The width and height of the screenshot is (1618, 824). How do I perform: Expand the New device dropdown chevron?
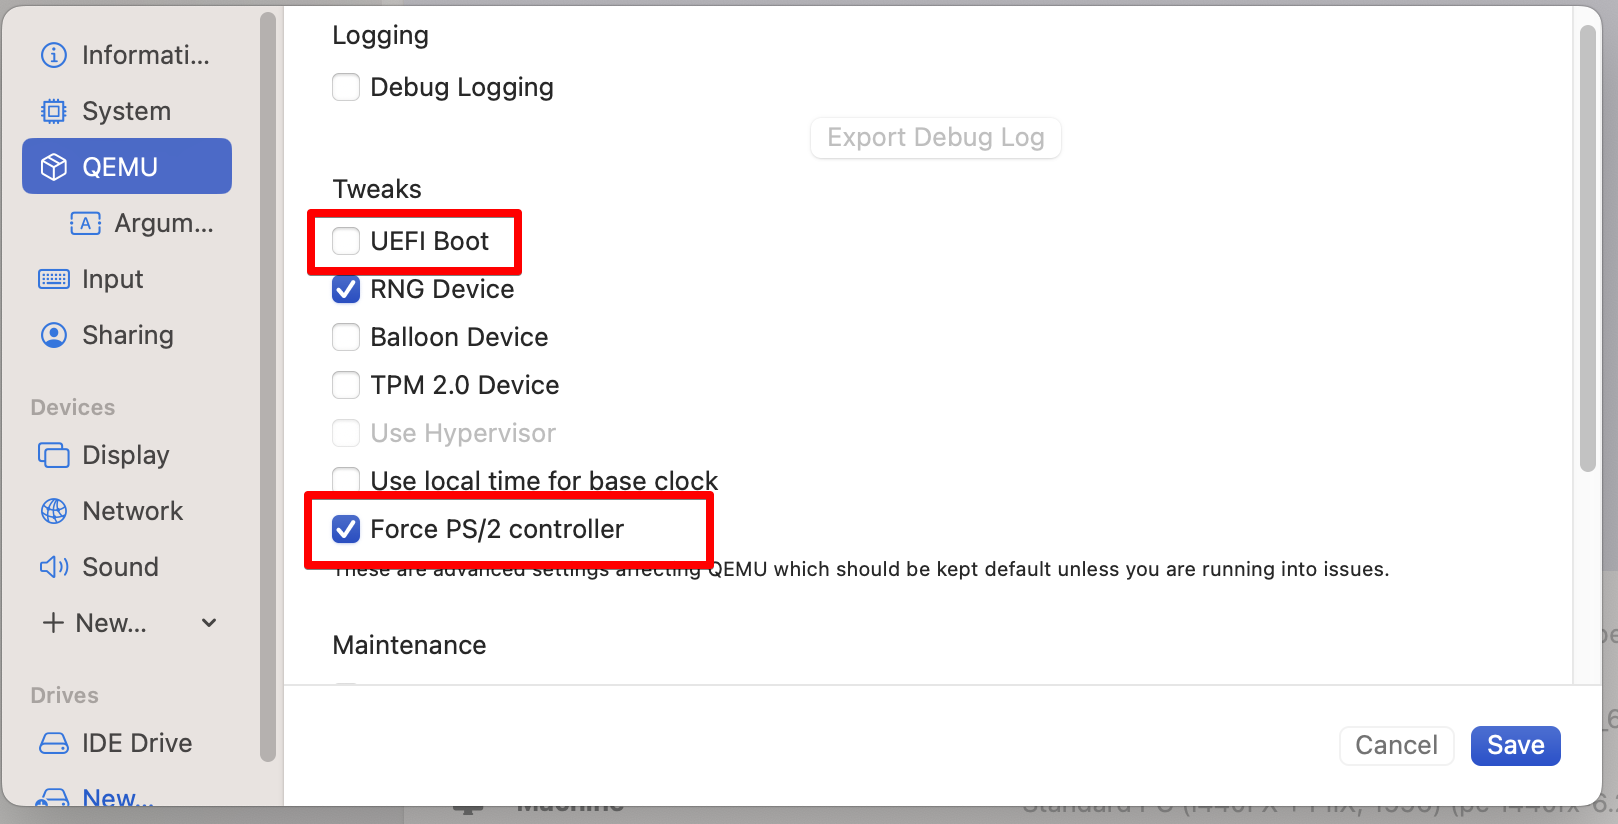[209, 623]
